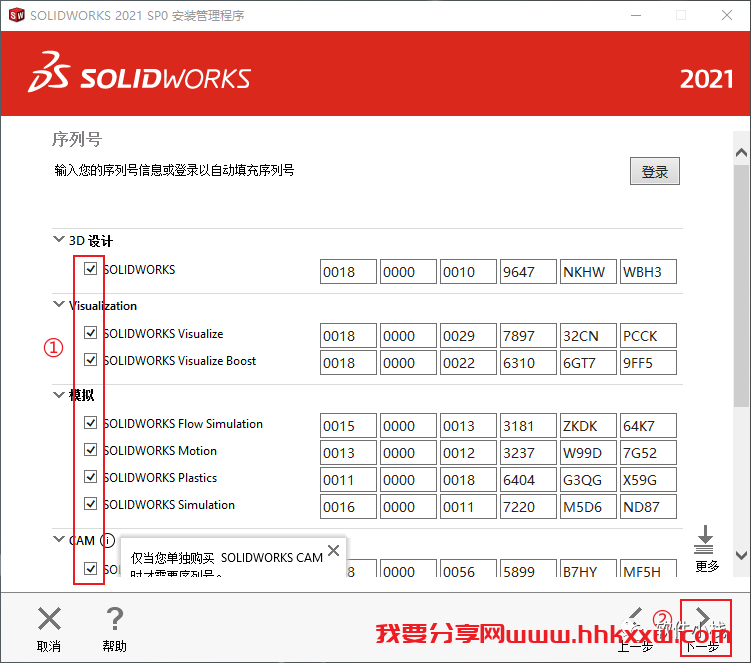Uncheck the SOLIDWORKS 3D design checkbox

point(91,269)
